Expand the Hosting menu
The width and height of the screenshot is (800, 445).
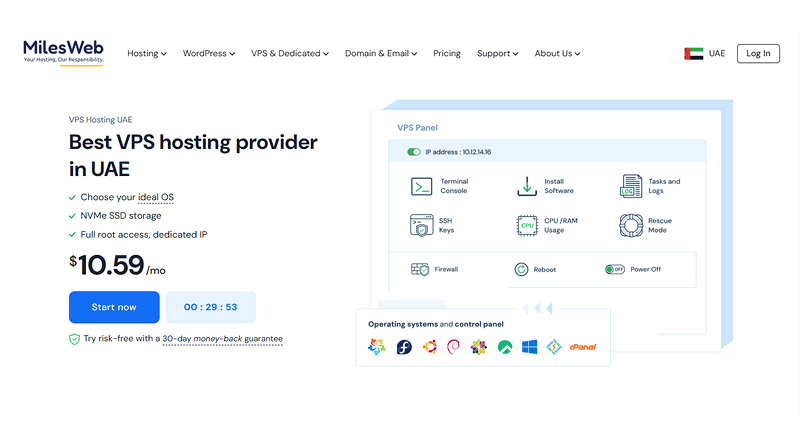(147, 54)
